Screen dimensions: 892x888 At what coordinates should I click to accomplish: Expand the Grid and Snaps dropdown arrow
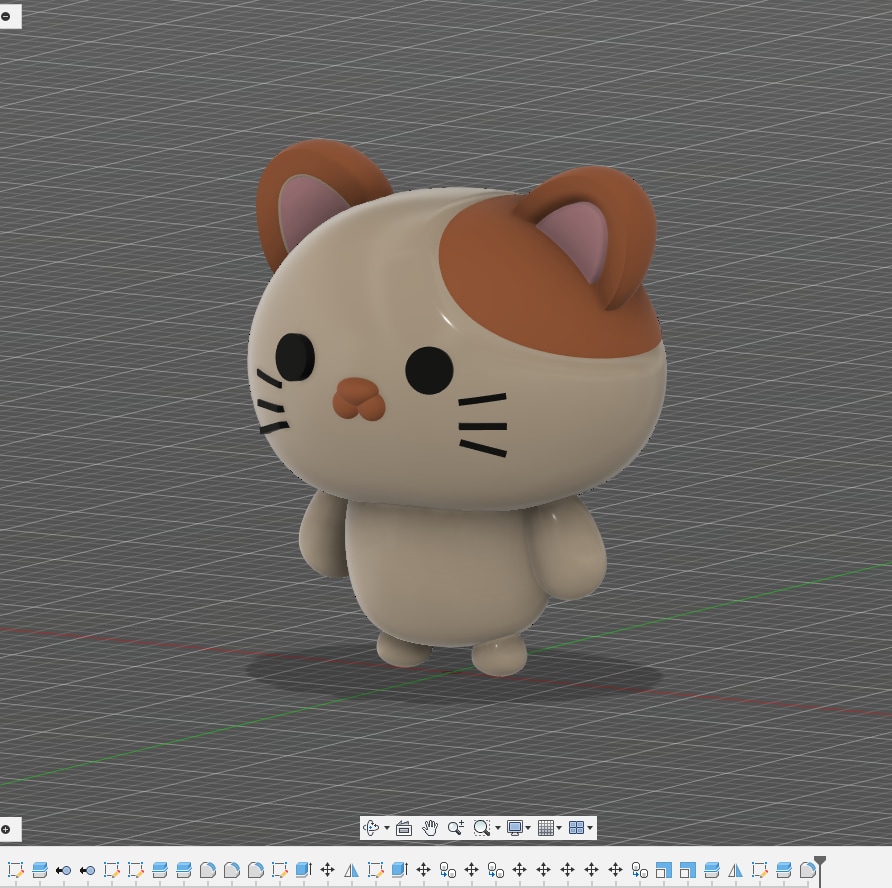click(x=559, y=828)
